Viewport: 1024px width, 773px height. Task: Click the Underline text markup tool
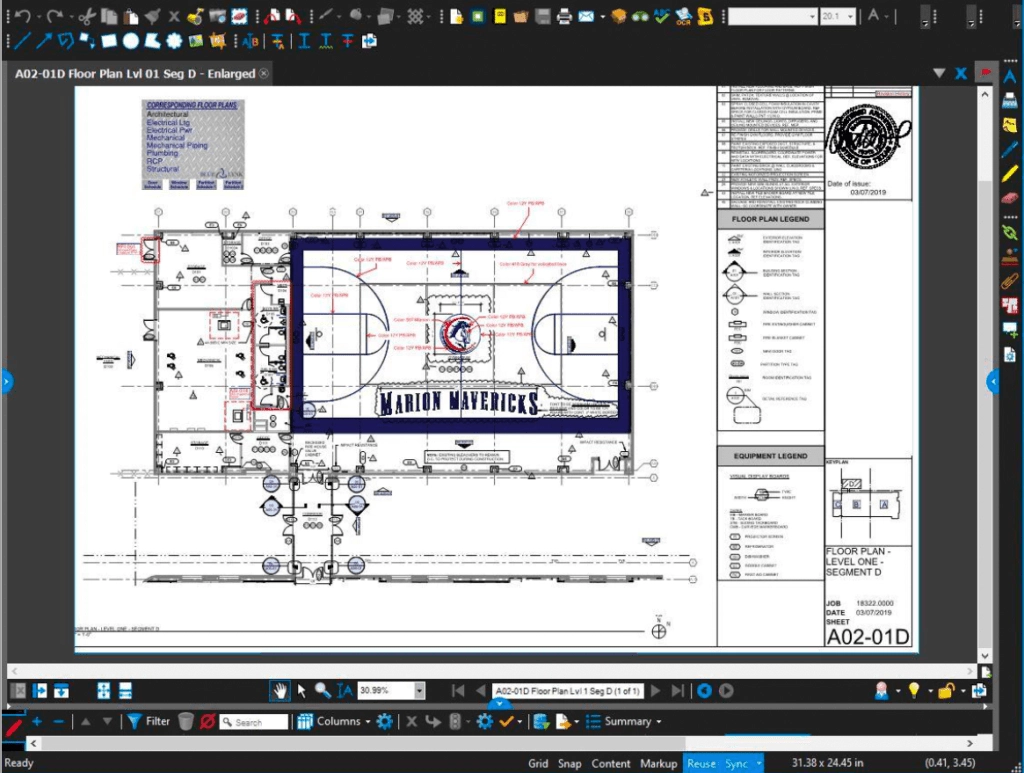coord(304,41)
